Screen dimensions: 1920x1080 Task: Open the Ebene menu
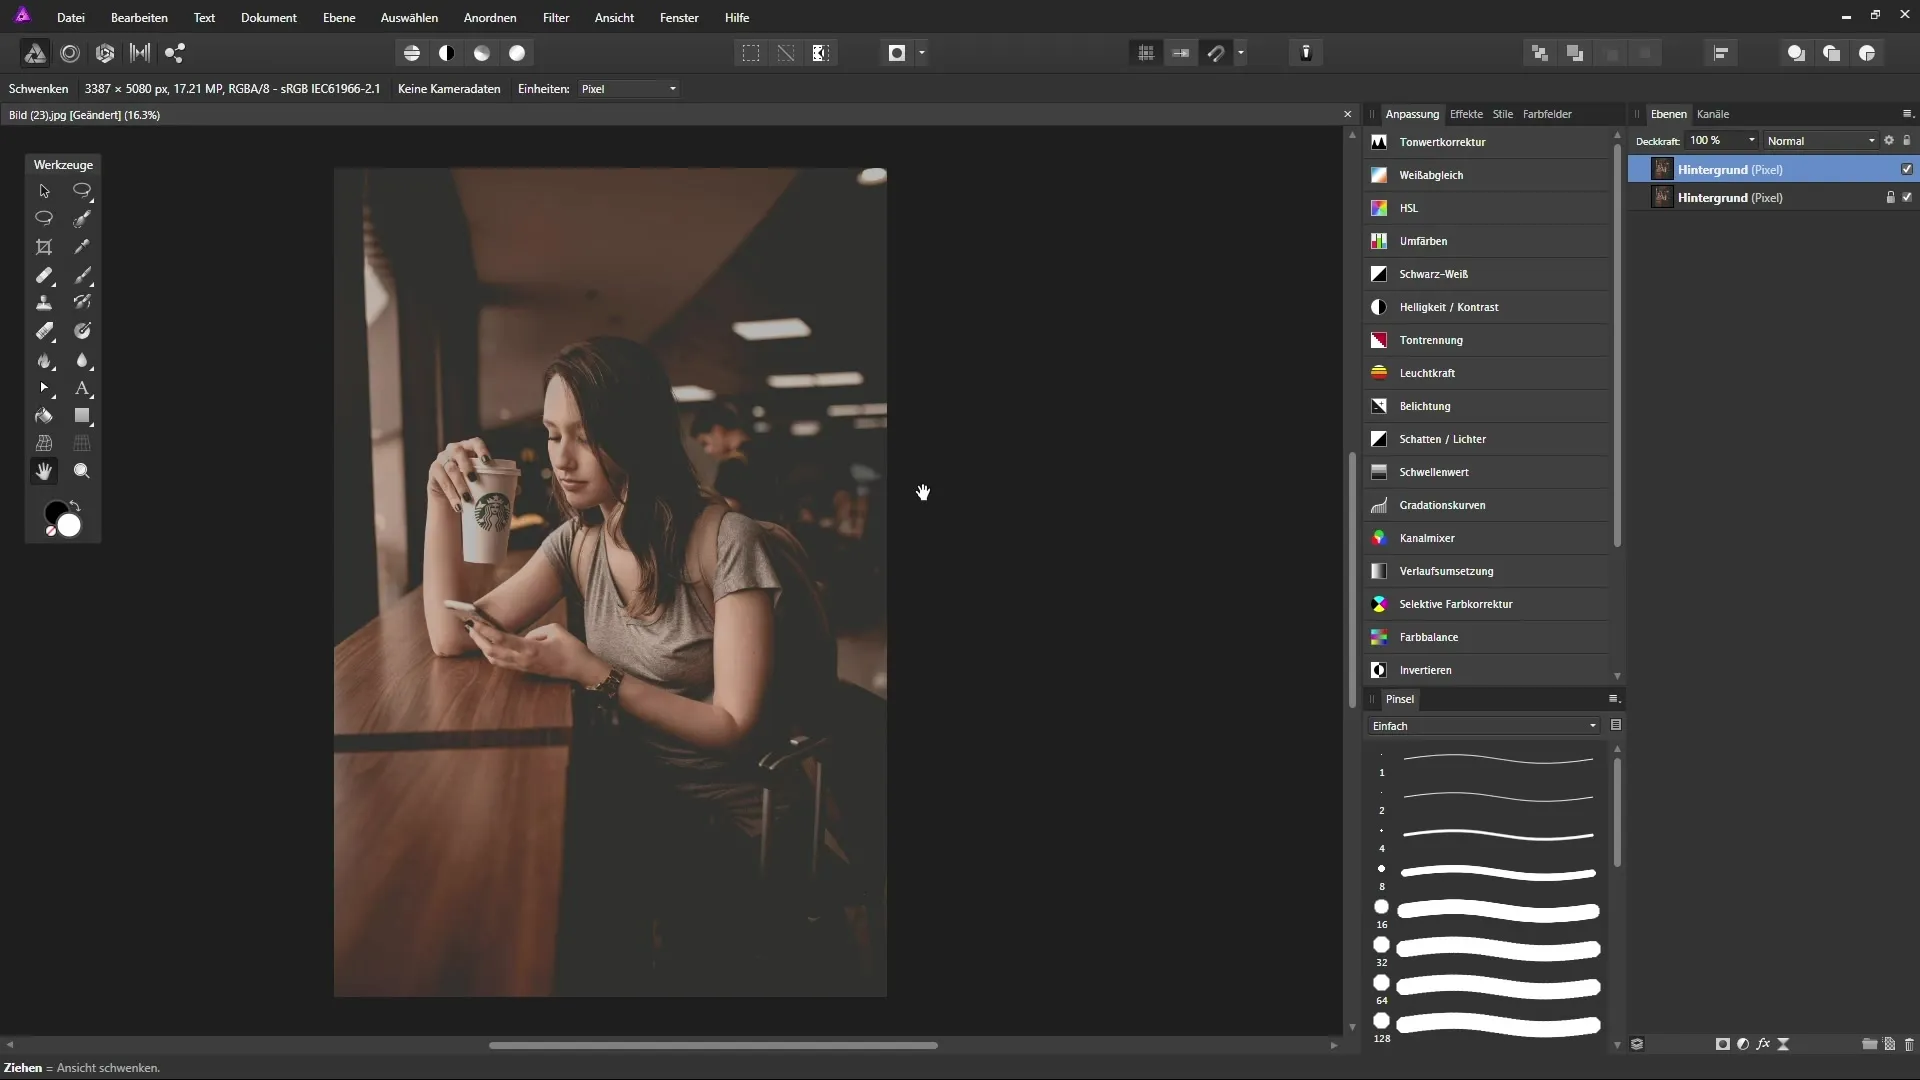click(339, 18)
